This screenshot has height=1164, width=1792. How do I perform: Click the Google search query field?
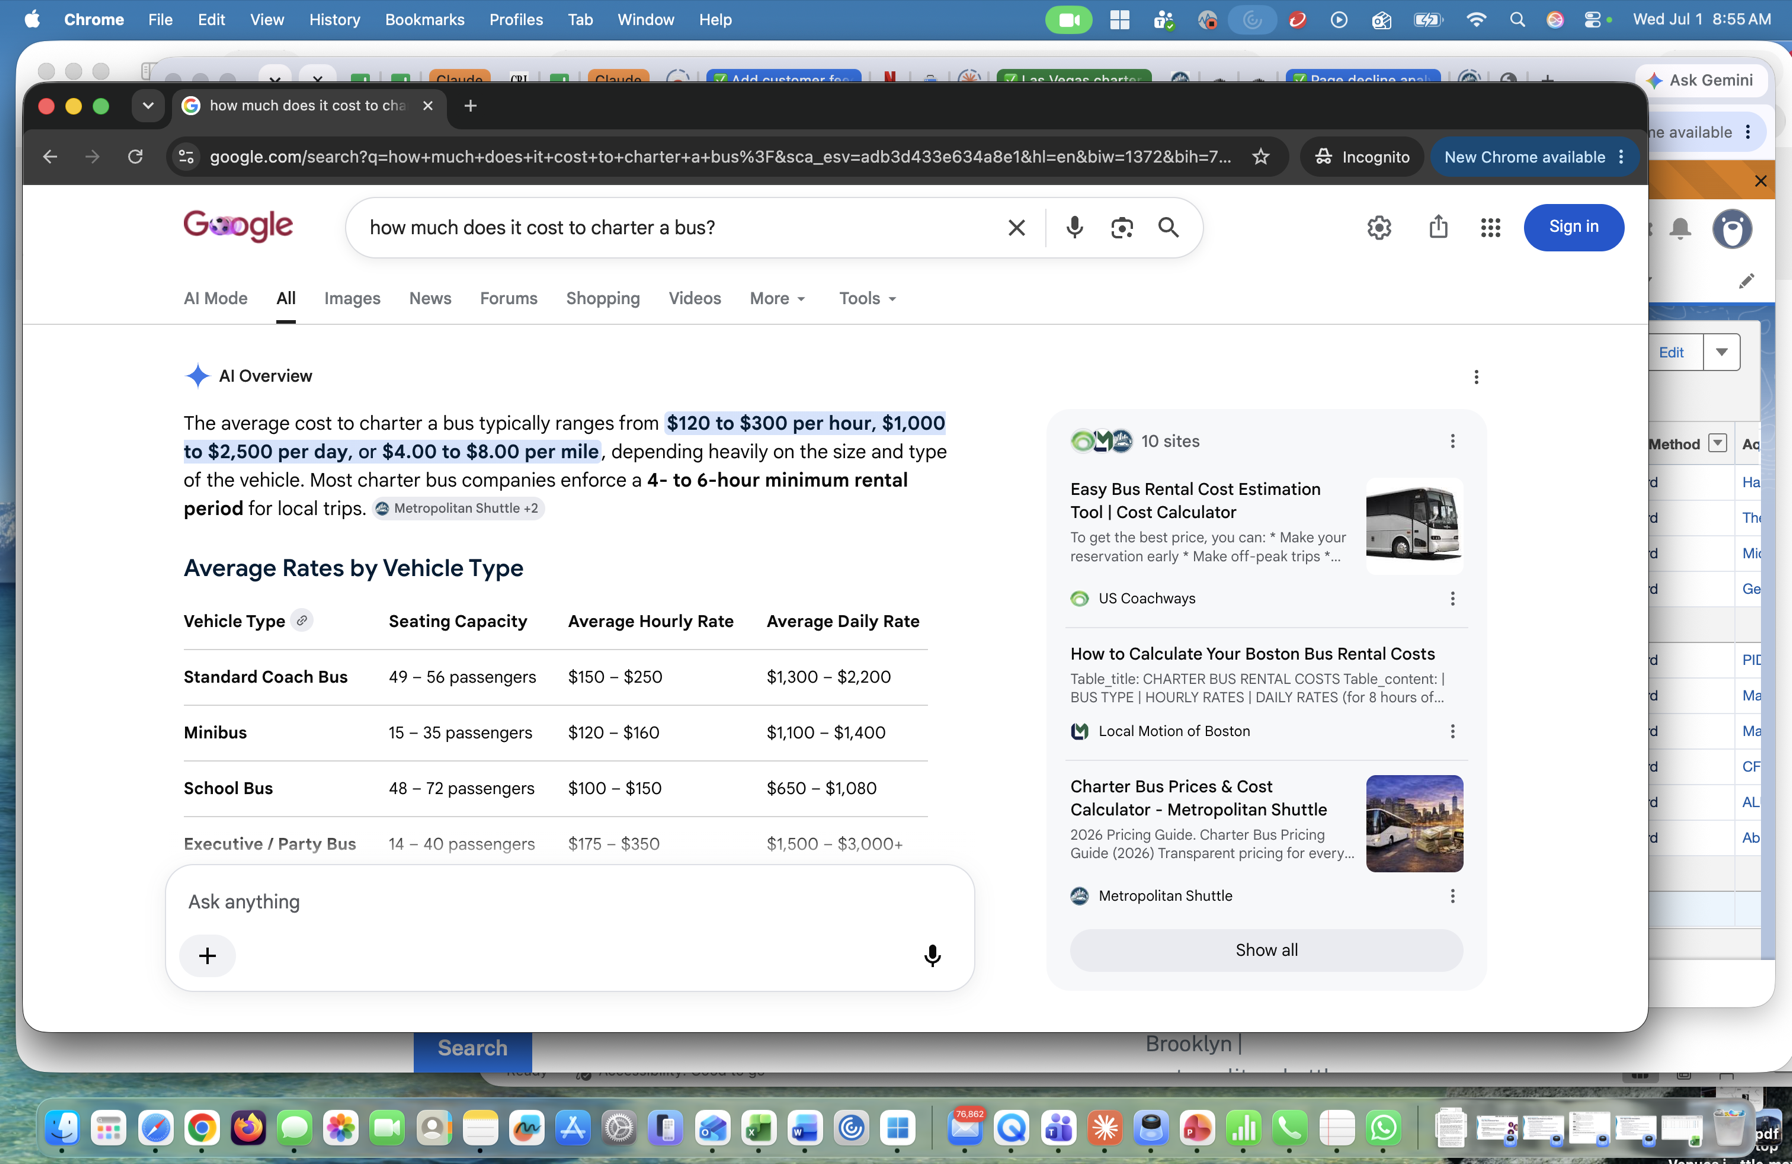[680, 228]
